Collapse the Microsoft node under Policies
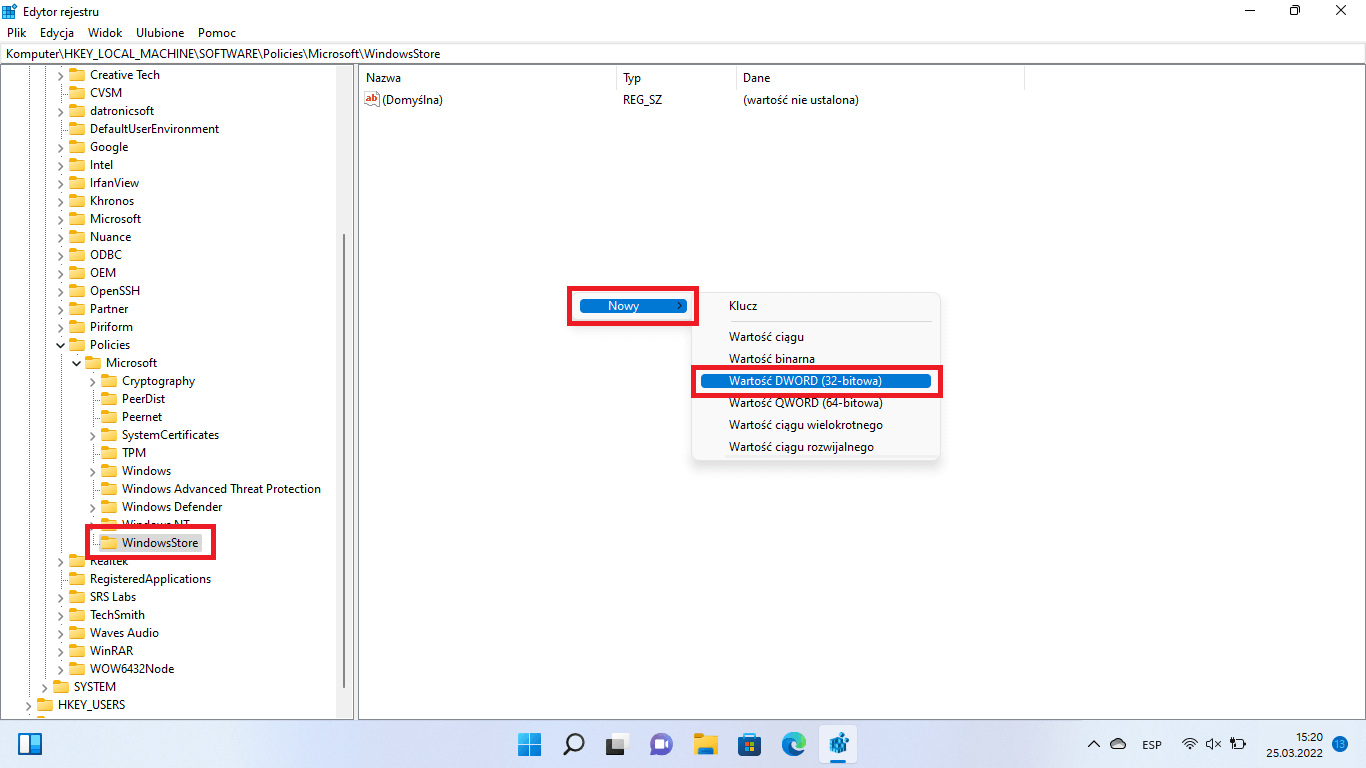Screen dimensions: 1366x768 76,362
